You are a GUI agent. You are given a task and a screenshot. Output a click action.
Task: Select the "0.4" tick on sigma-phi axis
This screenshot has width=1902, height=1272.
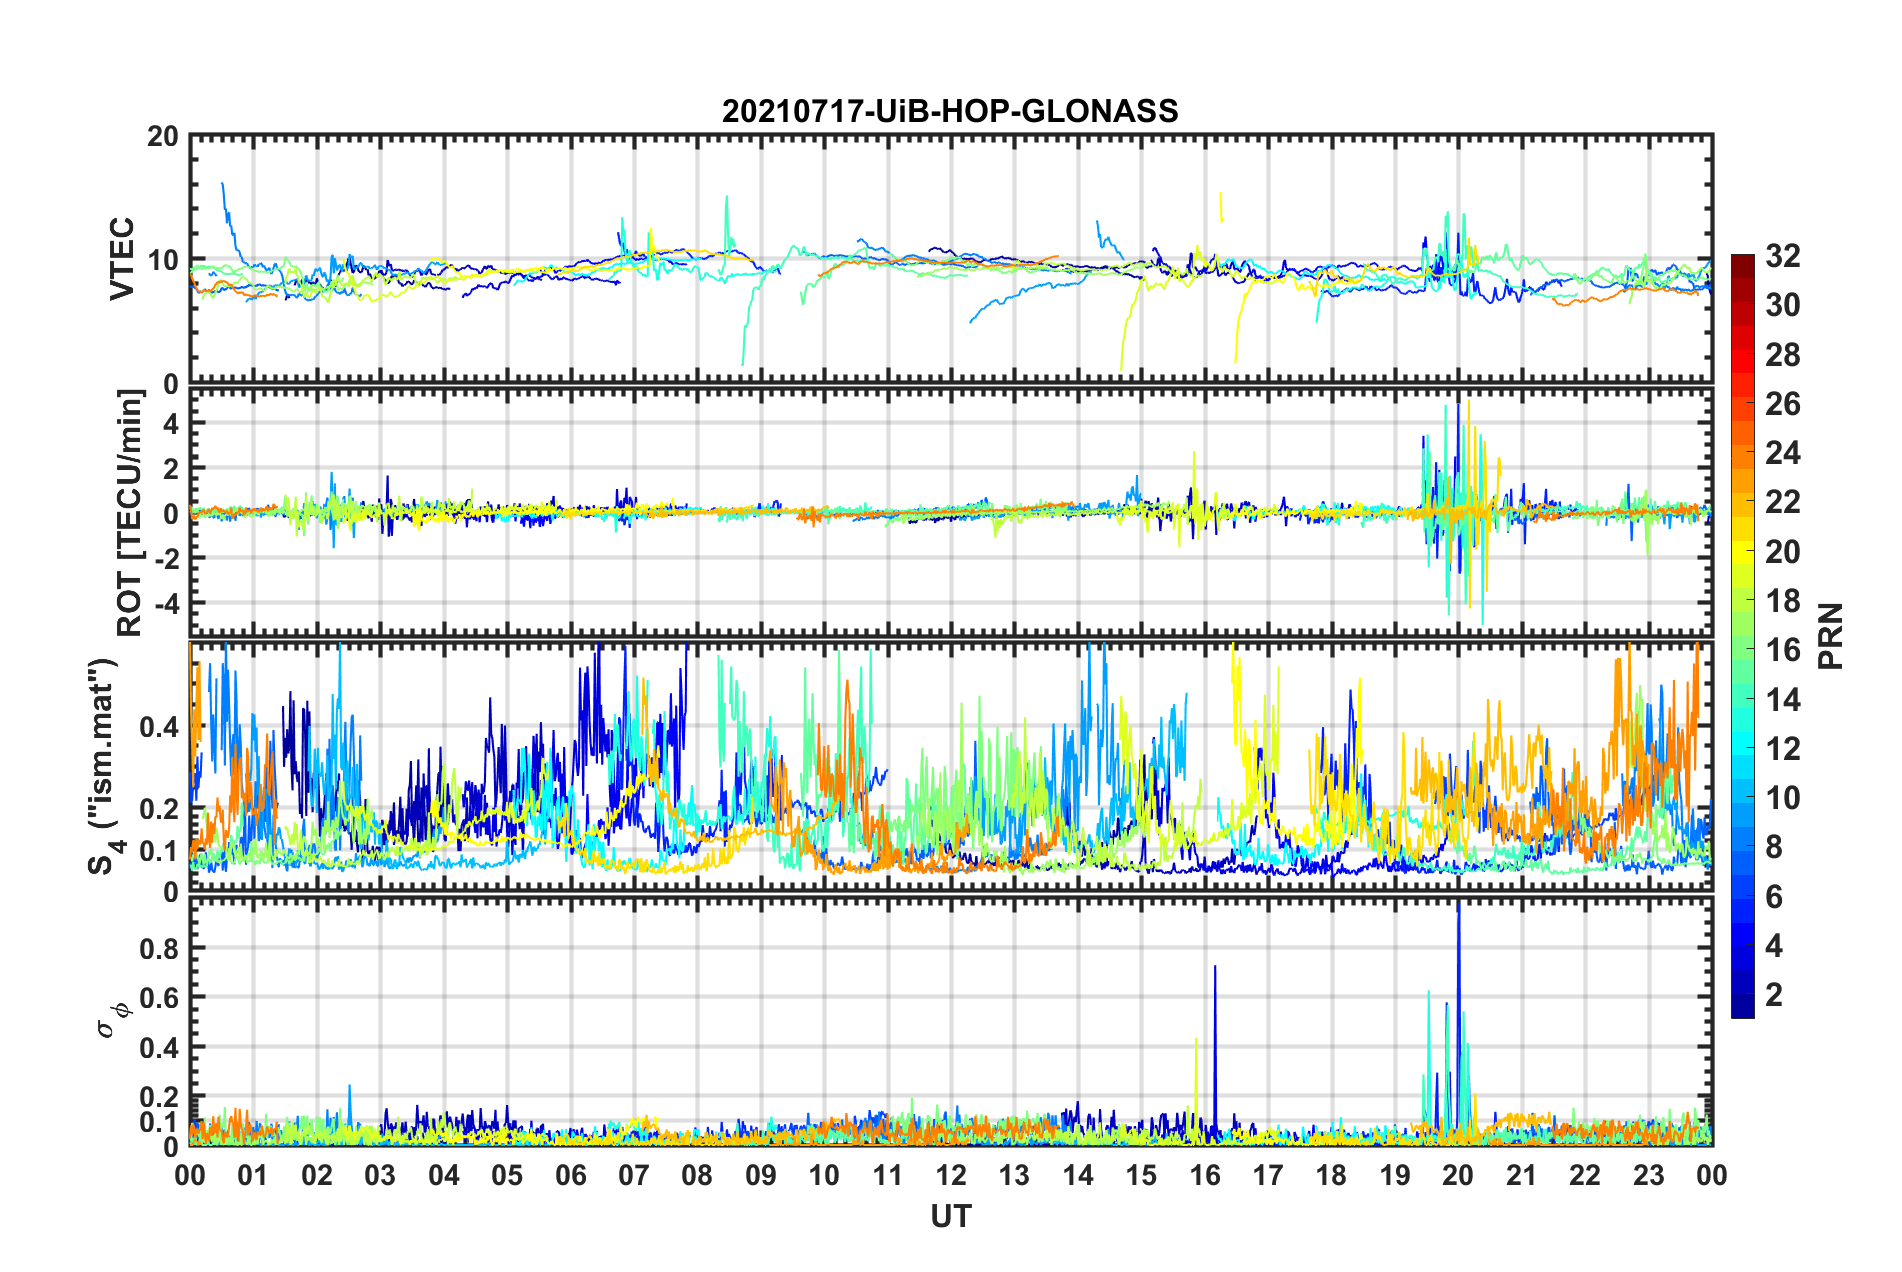point(159,1047)
